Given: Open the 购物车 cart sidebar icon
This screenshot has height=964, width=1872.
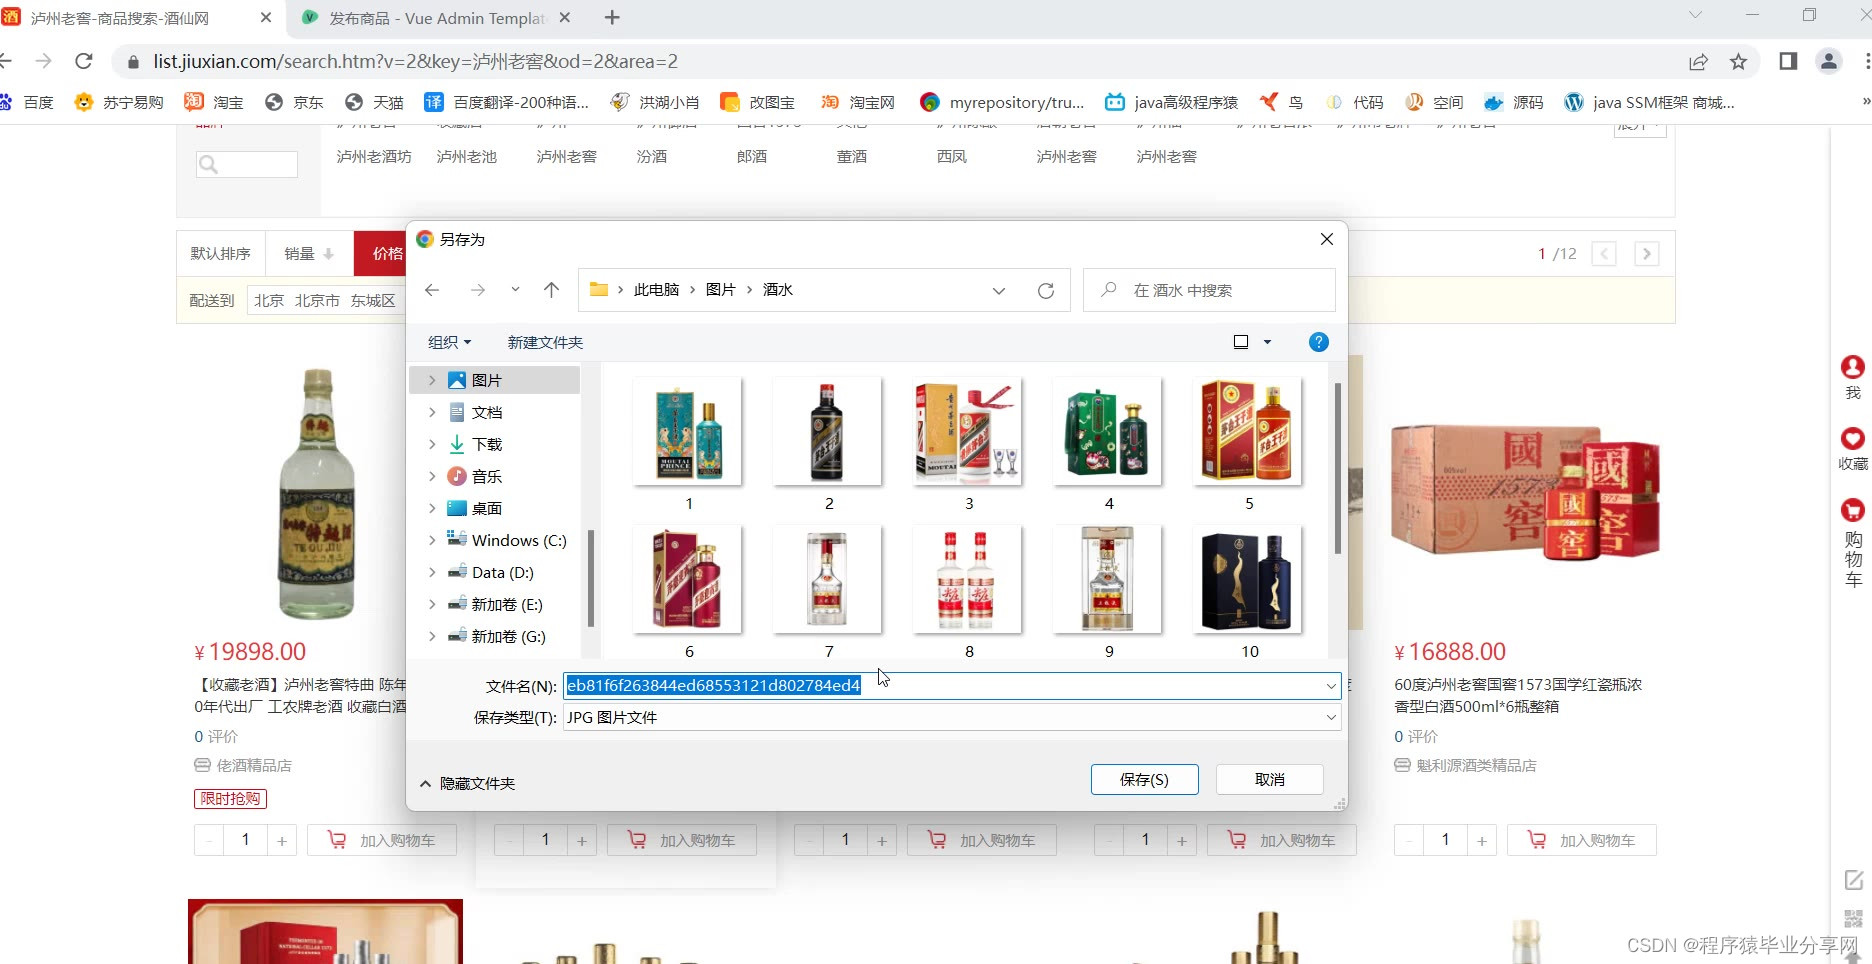Looking at the screenshot, I should (1853, 543).
